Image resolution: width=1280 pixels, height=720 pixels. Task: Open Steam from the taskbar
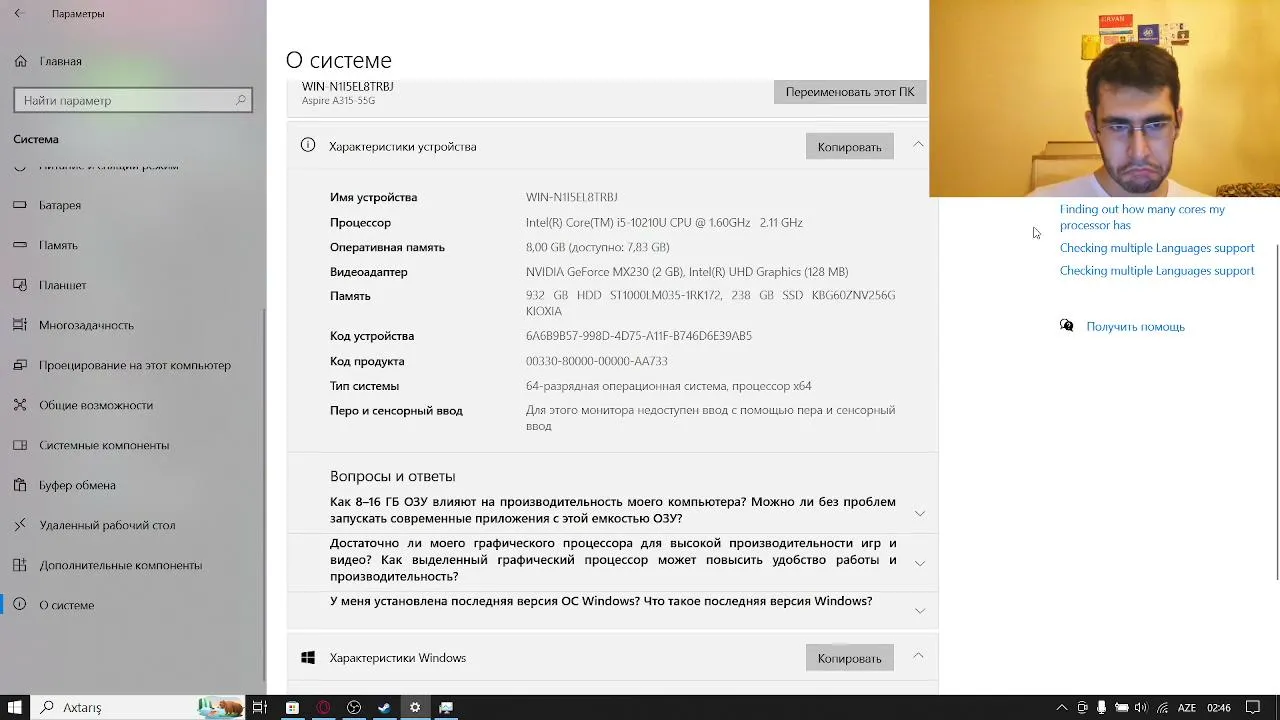[x=384, y=707]
